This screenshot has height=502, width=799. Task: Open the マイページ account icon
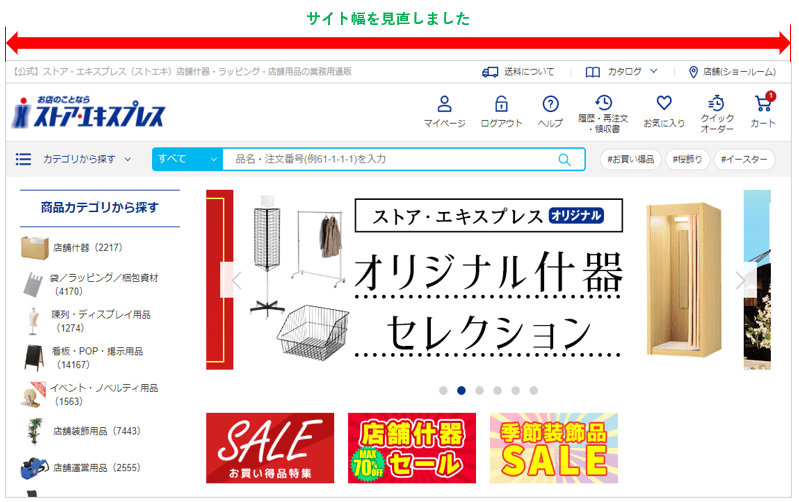coord(444,104)
